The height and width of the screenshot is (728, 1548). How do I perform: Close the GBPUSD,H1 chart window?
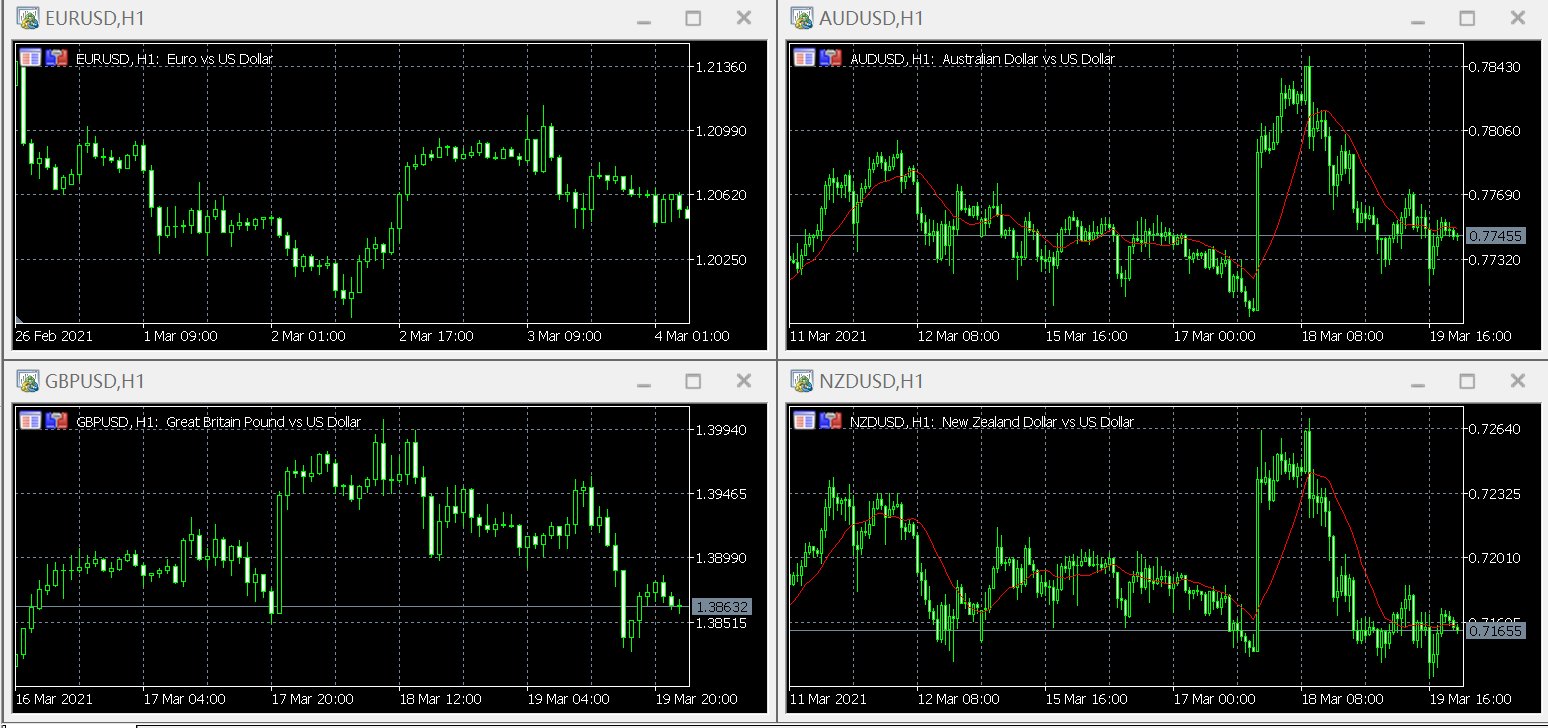(x=743, y=381)
